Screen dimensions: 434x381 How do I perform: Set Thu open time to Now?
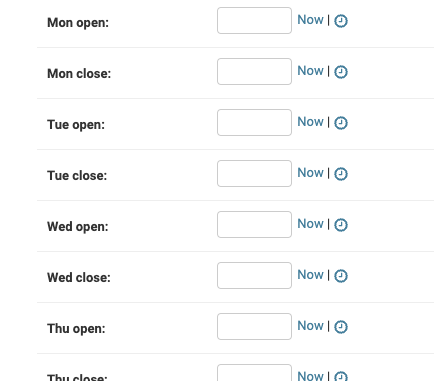click(x=310, y=326)
